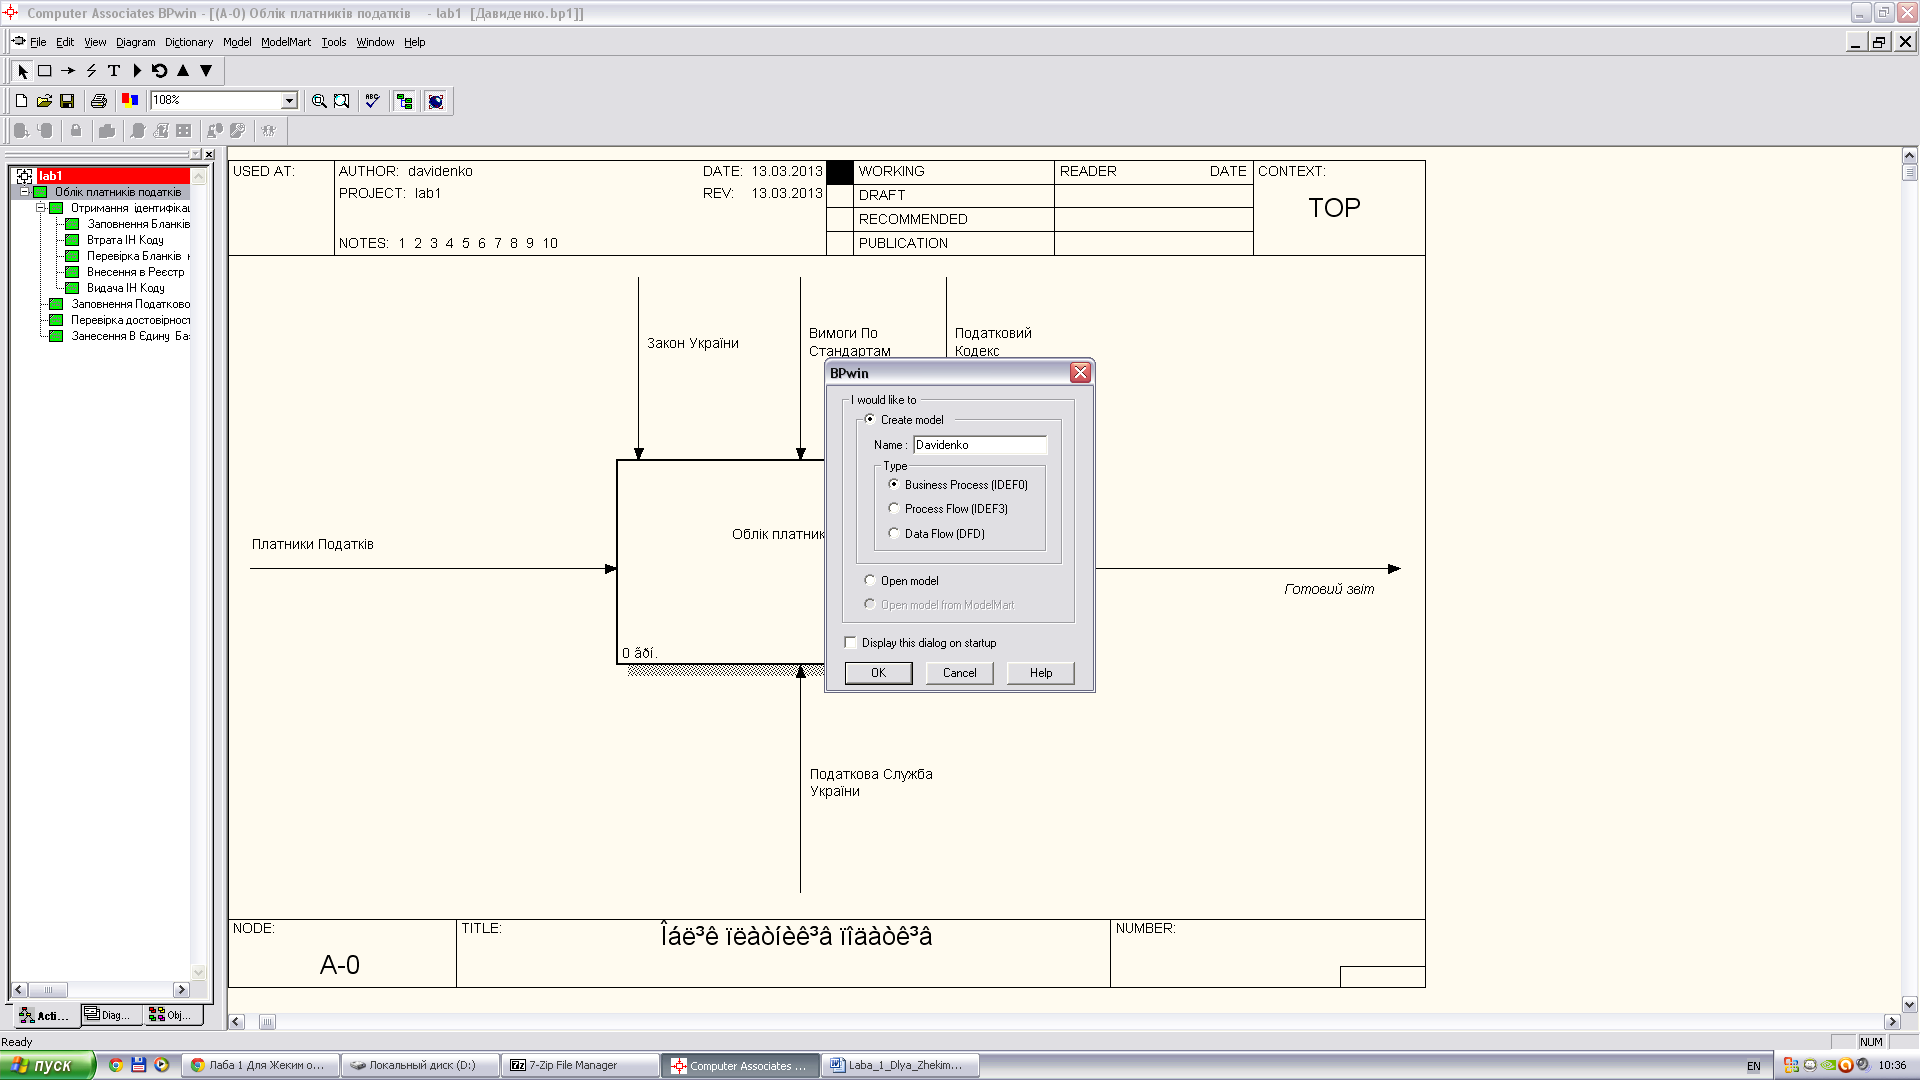The width and height of the screenshot is (1920, 1080).
Task: Go to parent diagram arrow
Action: click(x=183, y=71)
